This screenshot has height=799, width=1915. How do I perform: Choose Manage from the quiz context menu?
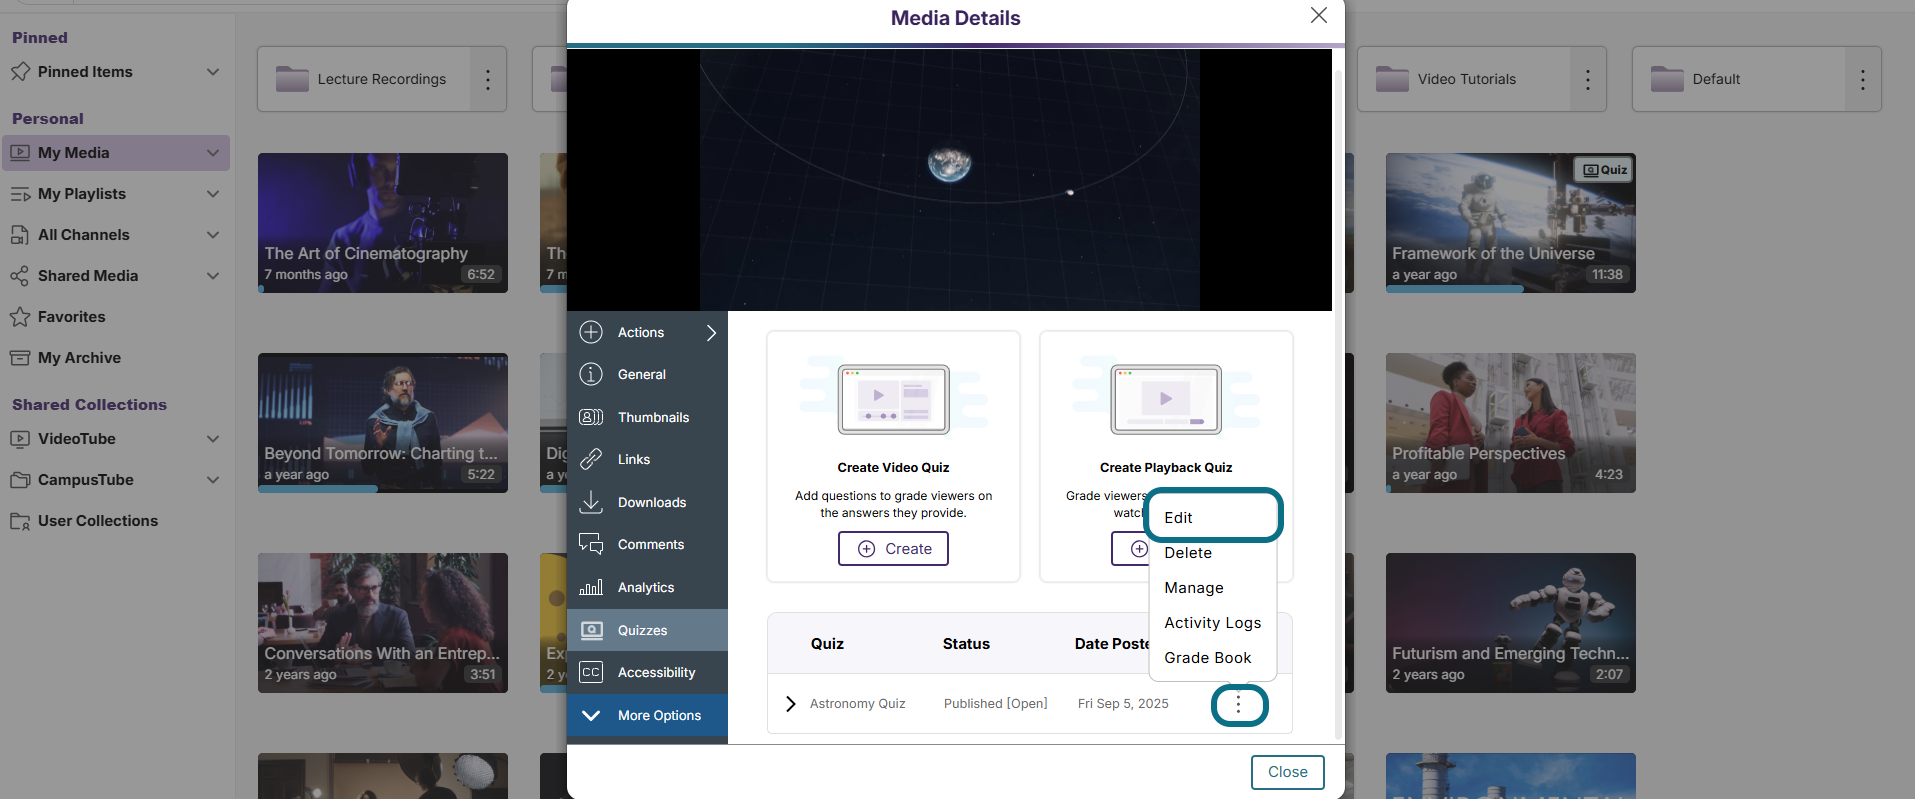click(x=1213, y=588)
